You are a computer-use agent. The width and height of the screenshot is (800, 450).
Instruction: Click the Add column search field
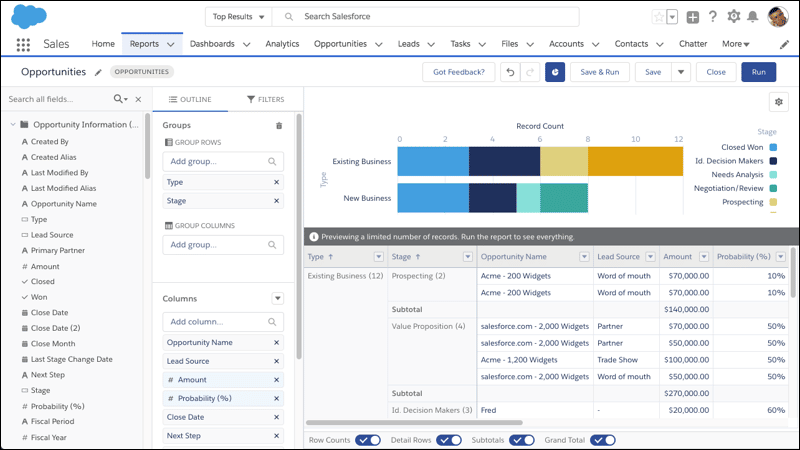(x=223, y=322)
